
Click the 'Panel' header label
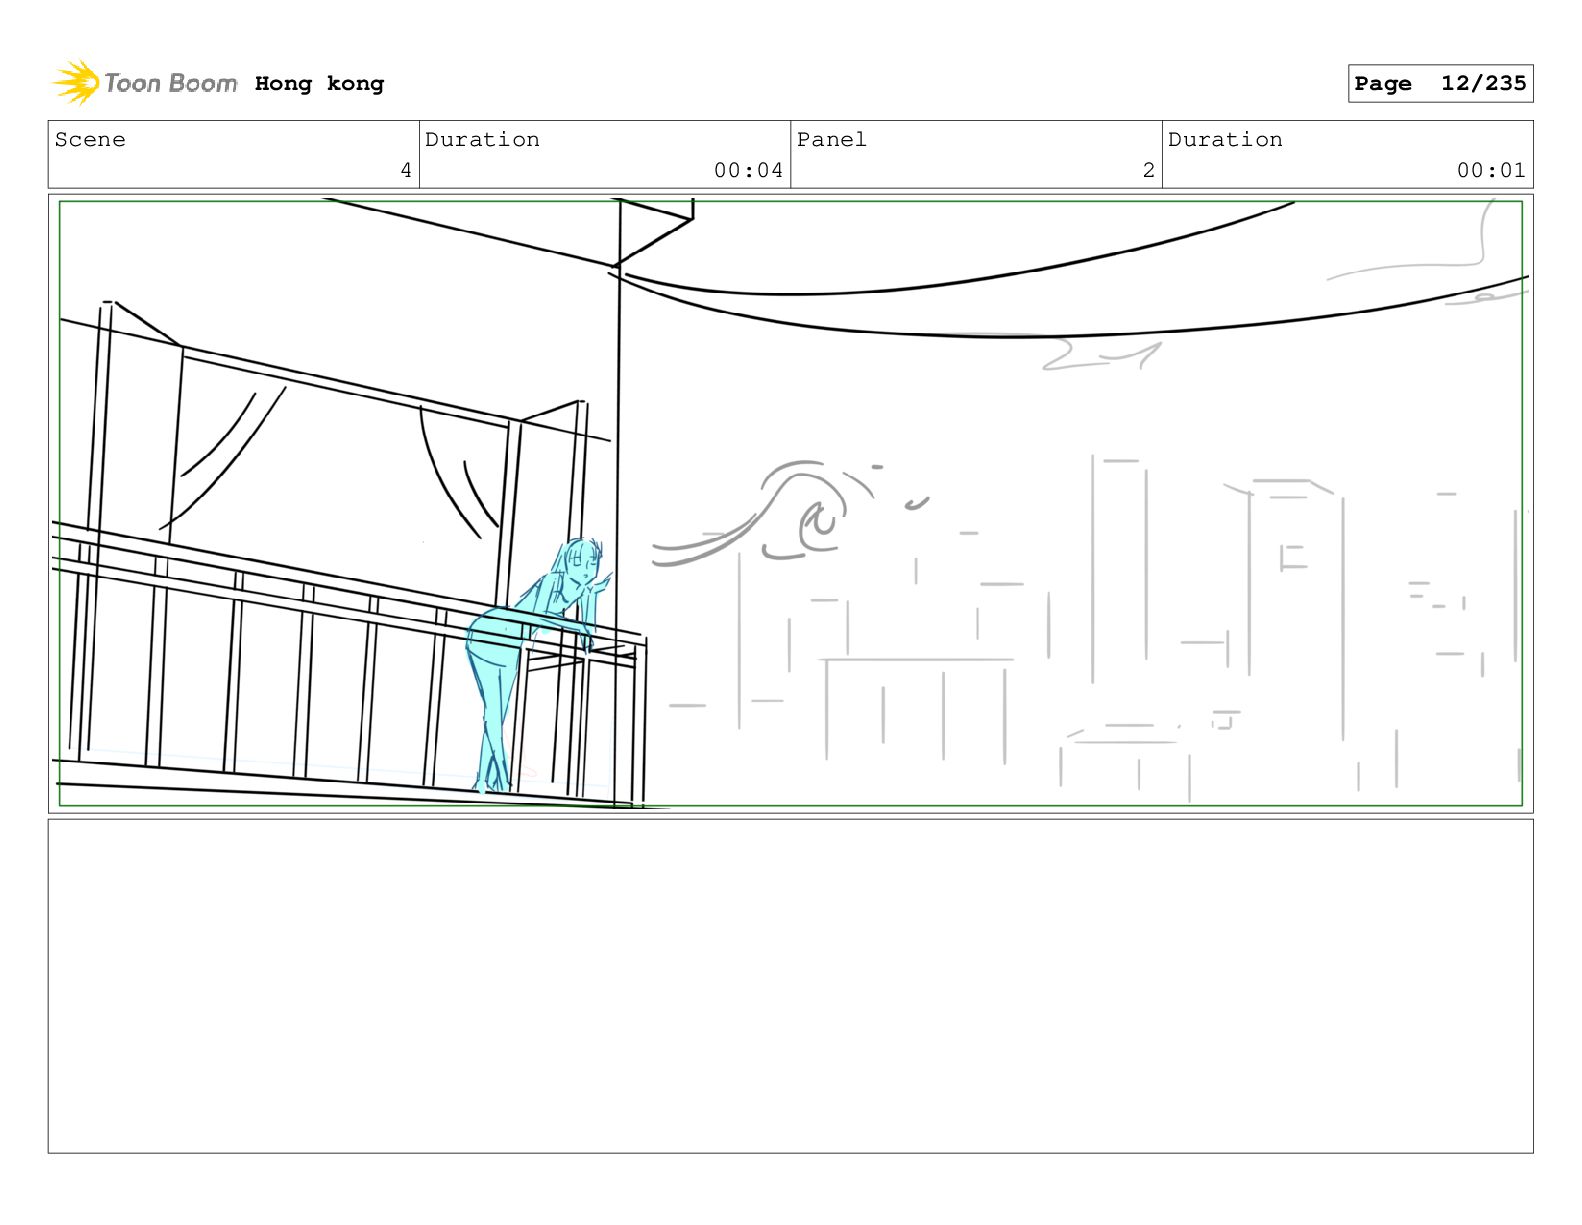(x=831, y=140)
